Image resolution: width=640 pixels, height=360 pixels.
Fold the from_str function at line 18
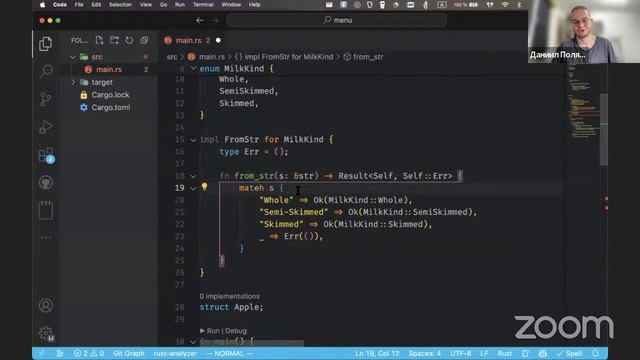193,176
